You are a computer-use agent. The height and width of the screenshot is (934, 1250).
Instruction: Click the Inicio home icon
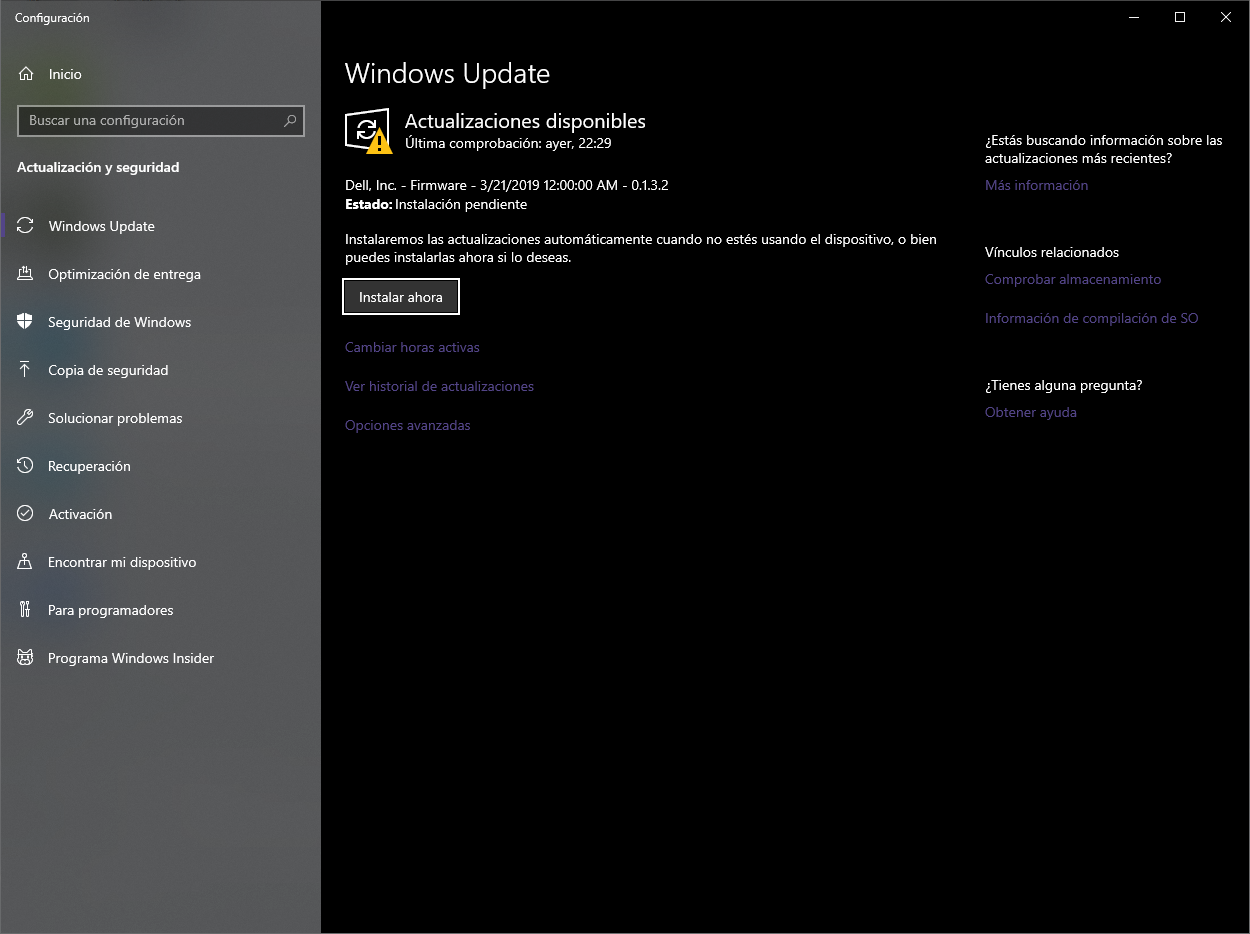point(26,74)
